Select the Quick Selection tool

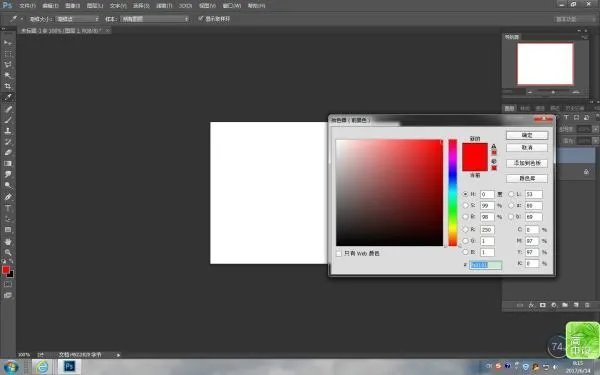pyautogui.click(x=8, y=75)
